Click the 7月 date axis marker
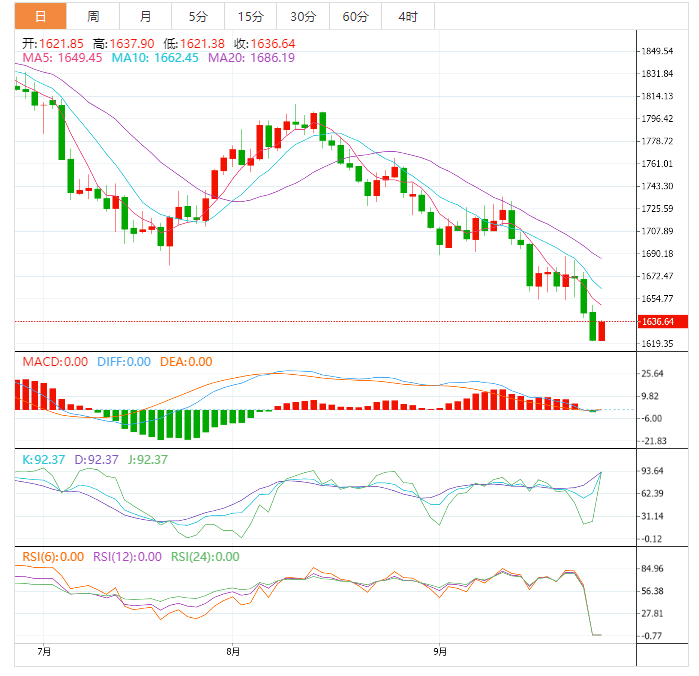 [x=44, y=652]
